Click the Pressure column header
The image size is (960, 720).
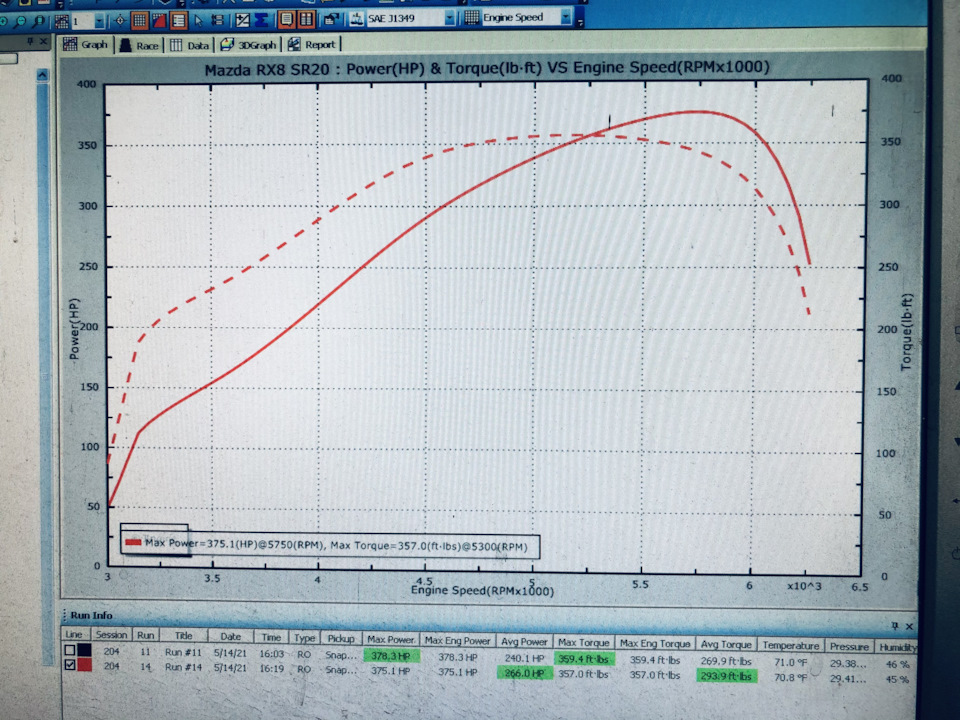(849, 646)
